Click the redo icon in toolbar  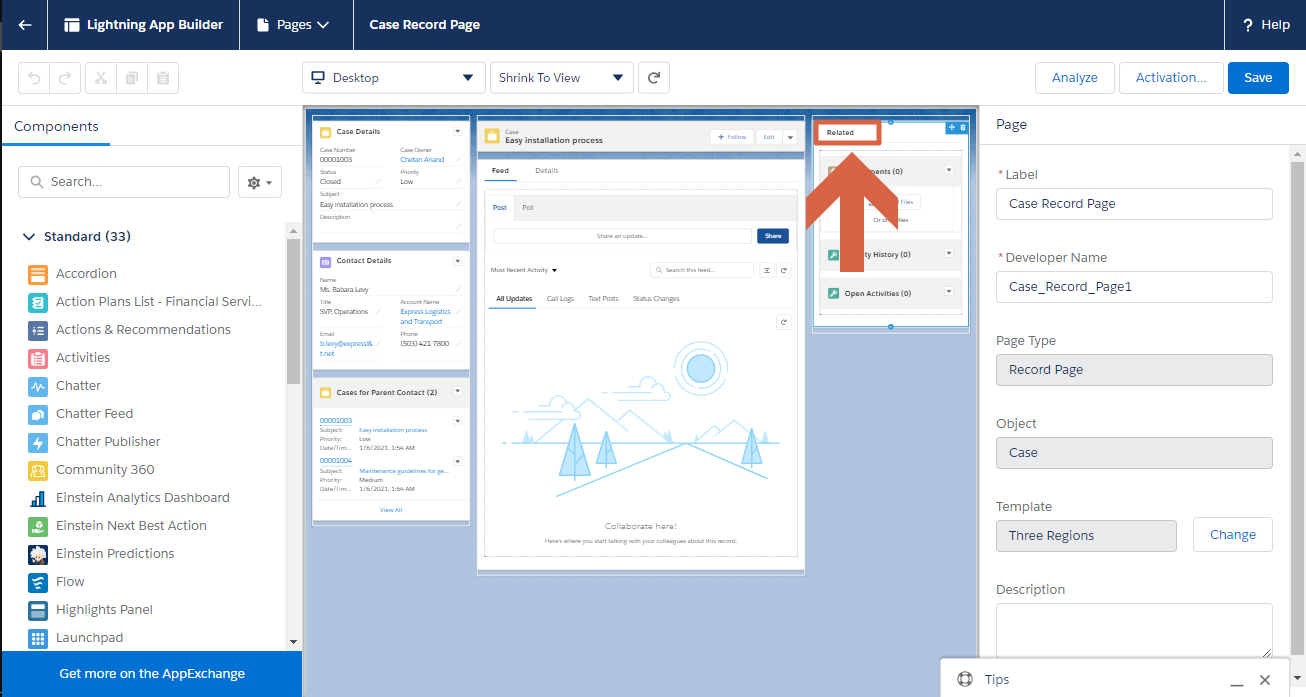tap(64, 78)
